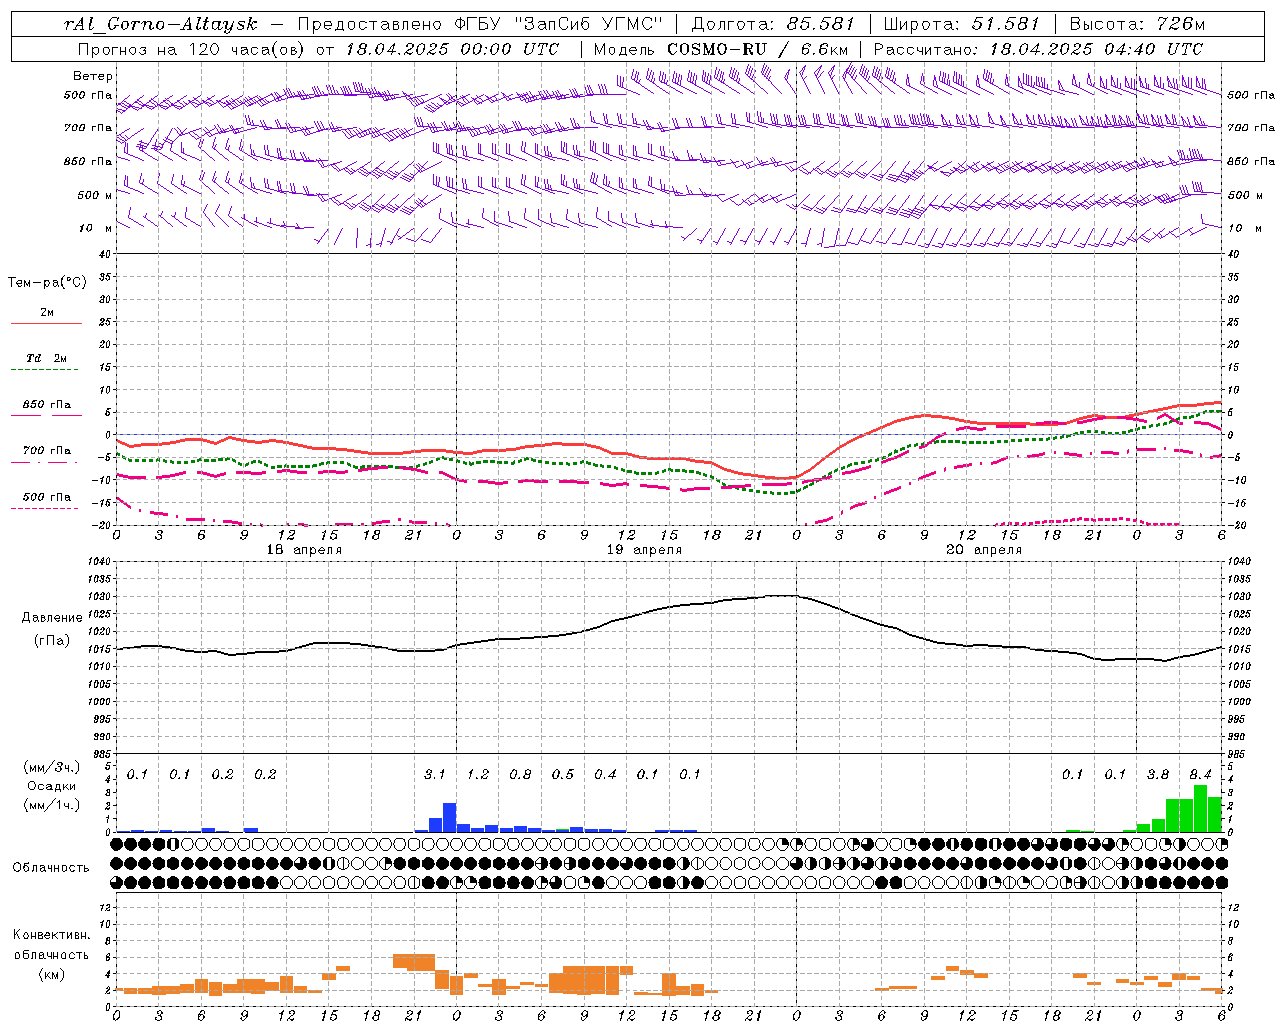Click the "700 гПа" temperature legend label
The image size is (1280, 1024).
pos(47,451)
